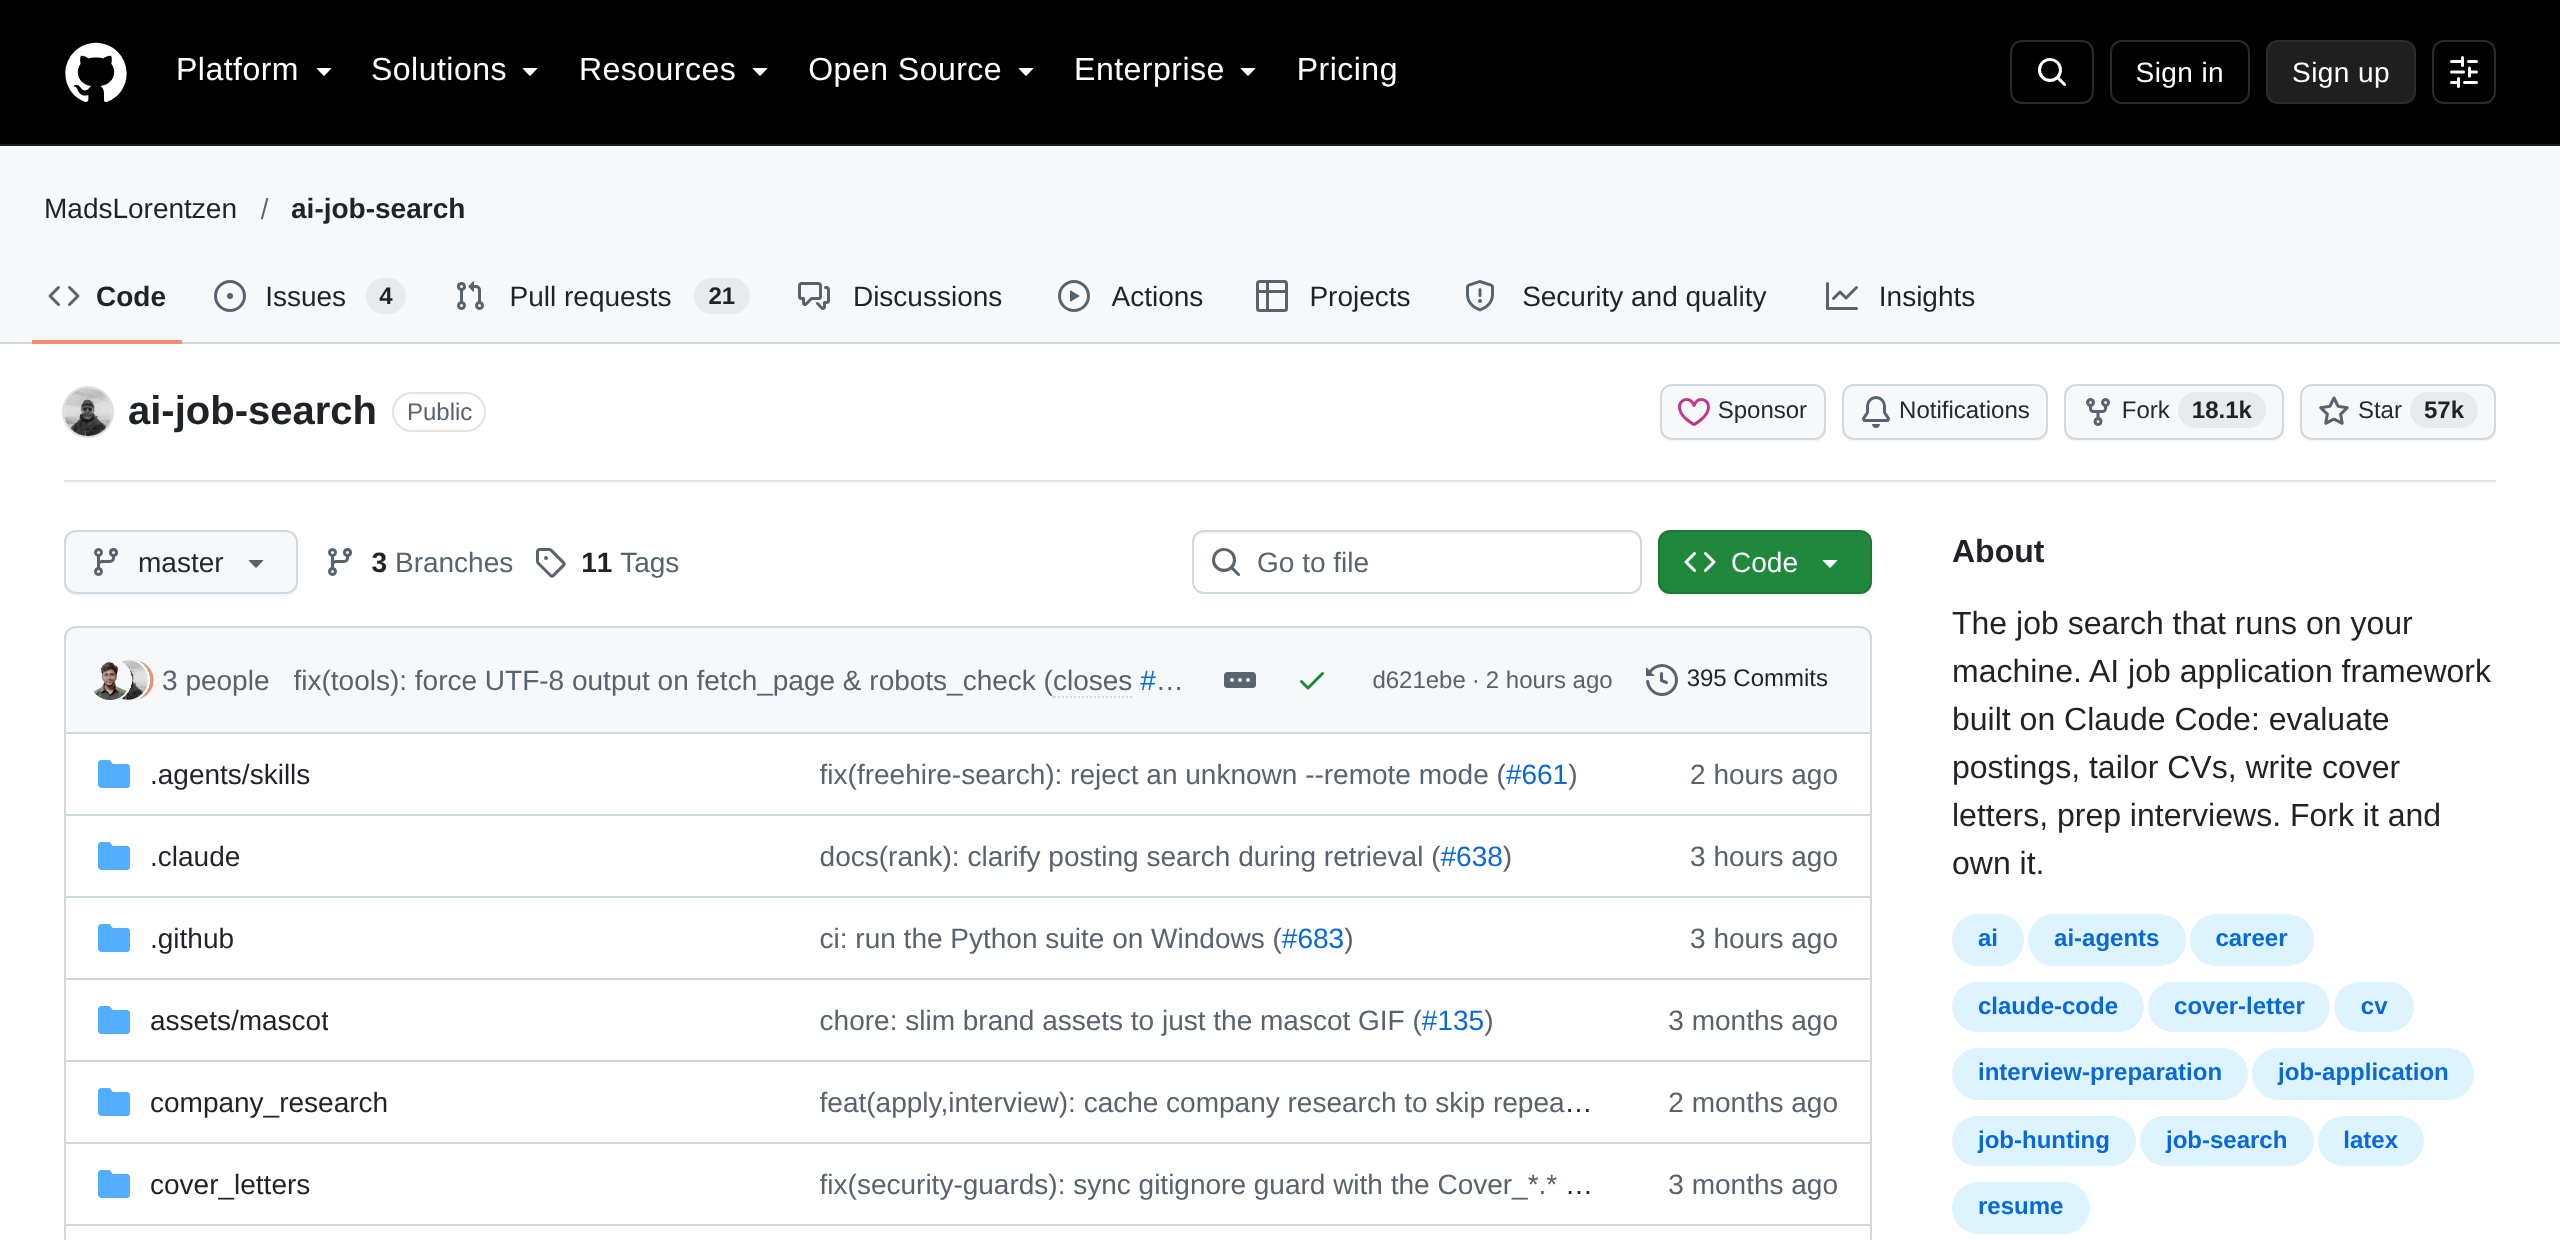
Task: Star the repository
Action: pyautogui.click(x=2397, y=411)
